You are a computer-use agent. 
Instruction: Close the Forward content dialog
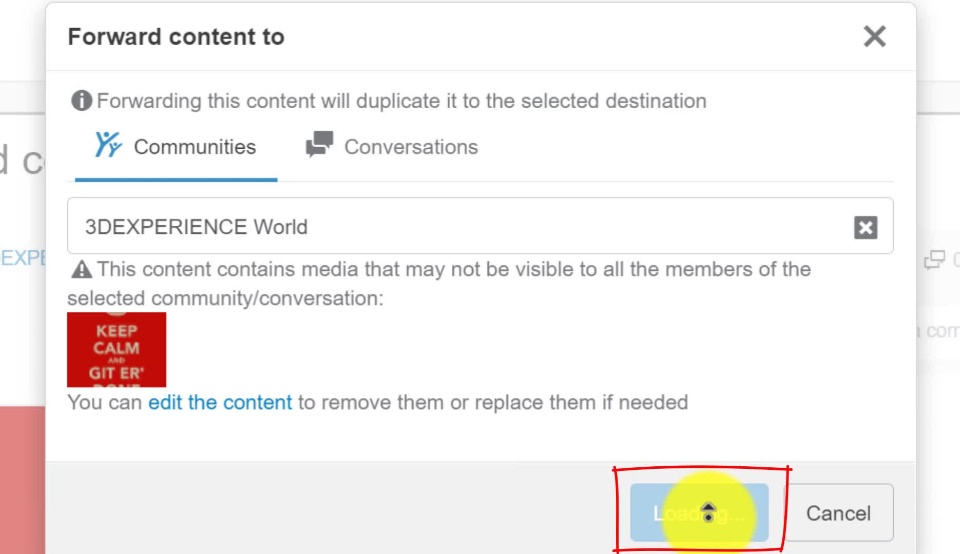(x=874, y=37)
